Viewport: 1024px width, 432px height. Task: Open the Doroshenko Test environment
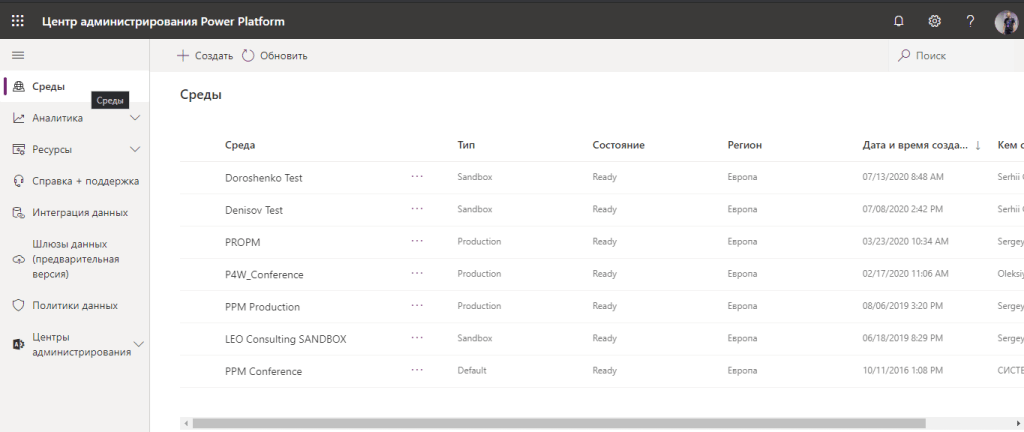click(x=264, y=178)
